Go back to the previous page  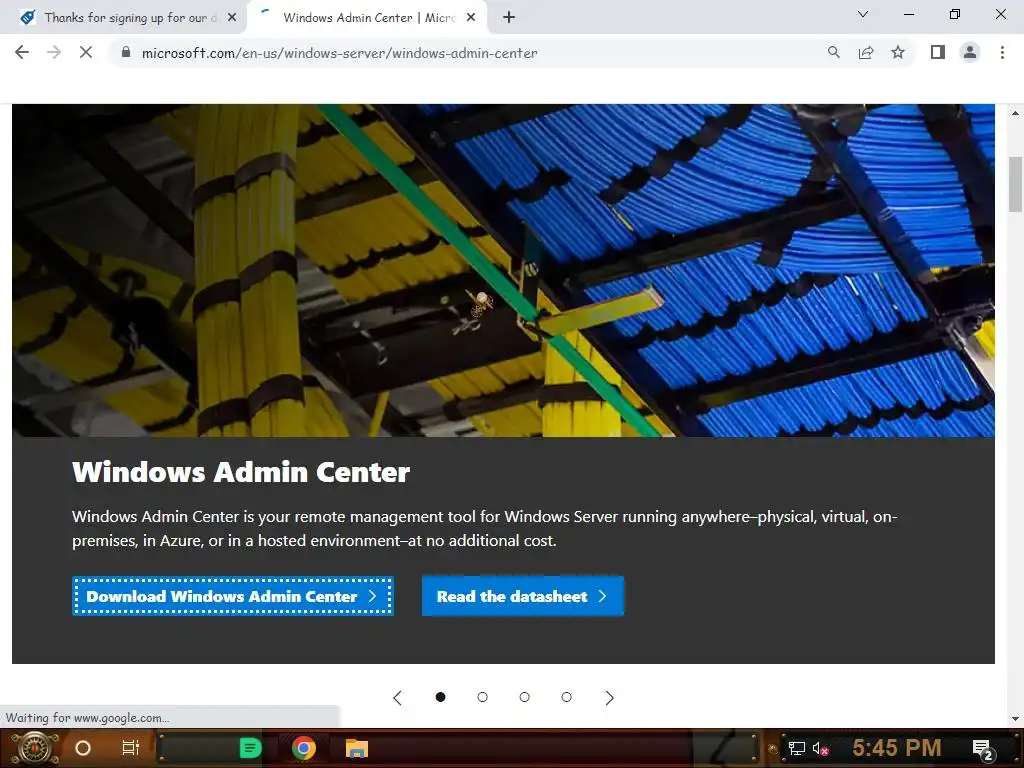22,52
